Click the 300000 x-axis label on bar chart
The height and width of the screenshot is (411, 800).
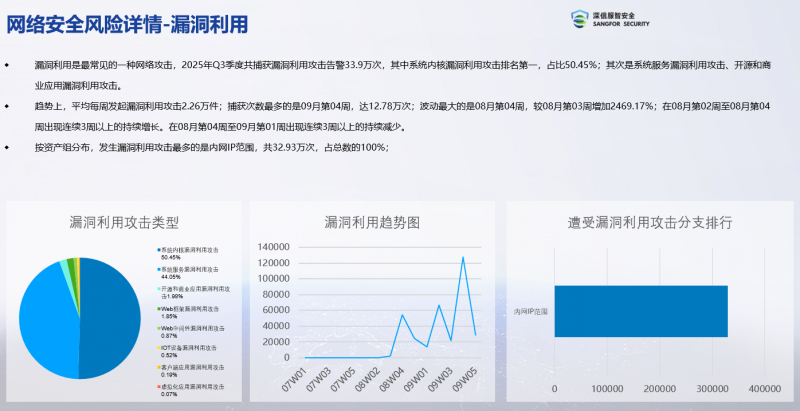point(712,389)
